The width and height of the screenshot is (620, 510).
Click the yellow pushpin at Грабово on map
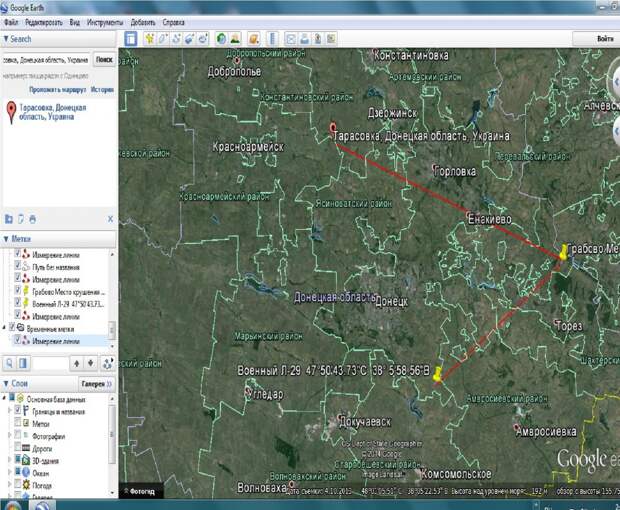pos(563,253)
